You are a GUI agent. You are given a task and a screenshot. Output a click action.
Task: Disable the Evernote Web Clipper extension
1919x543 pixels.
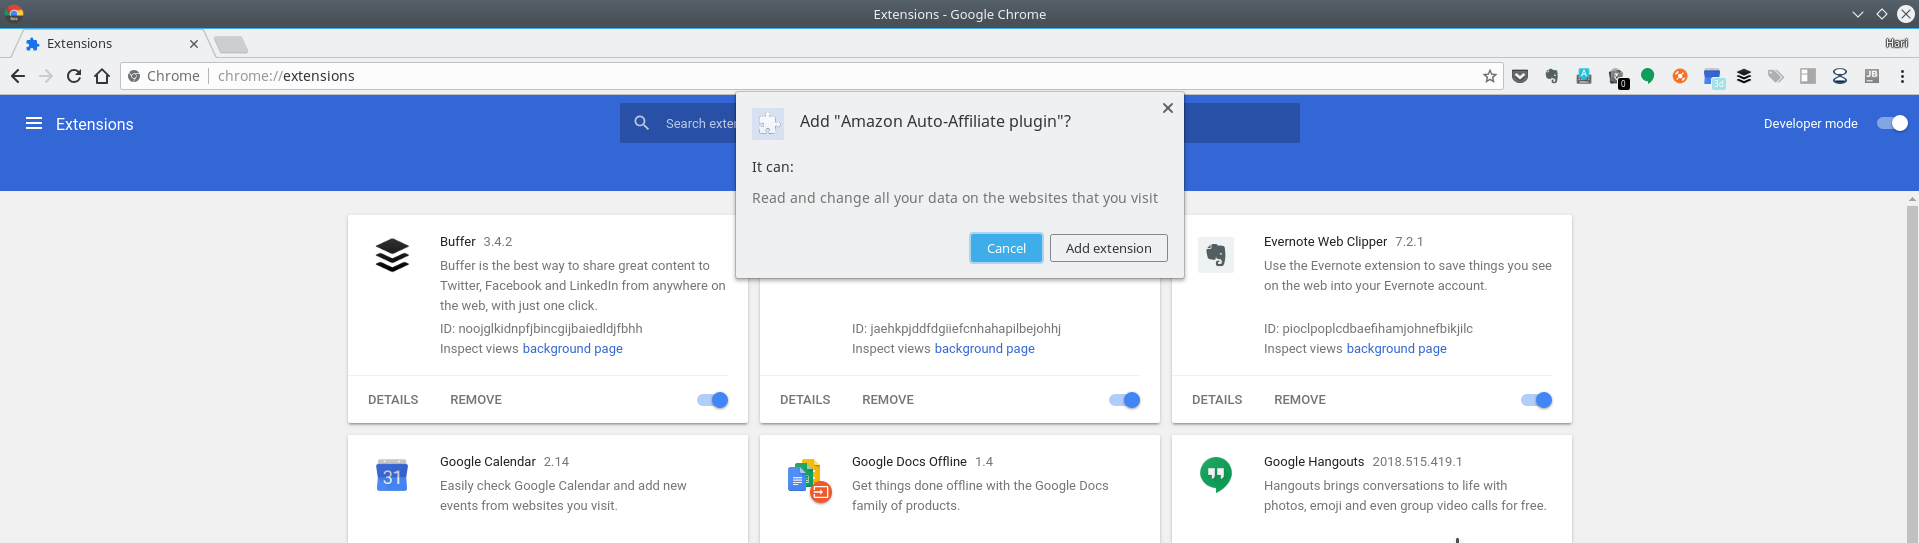pos(1536,400)
